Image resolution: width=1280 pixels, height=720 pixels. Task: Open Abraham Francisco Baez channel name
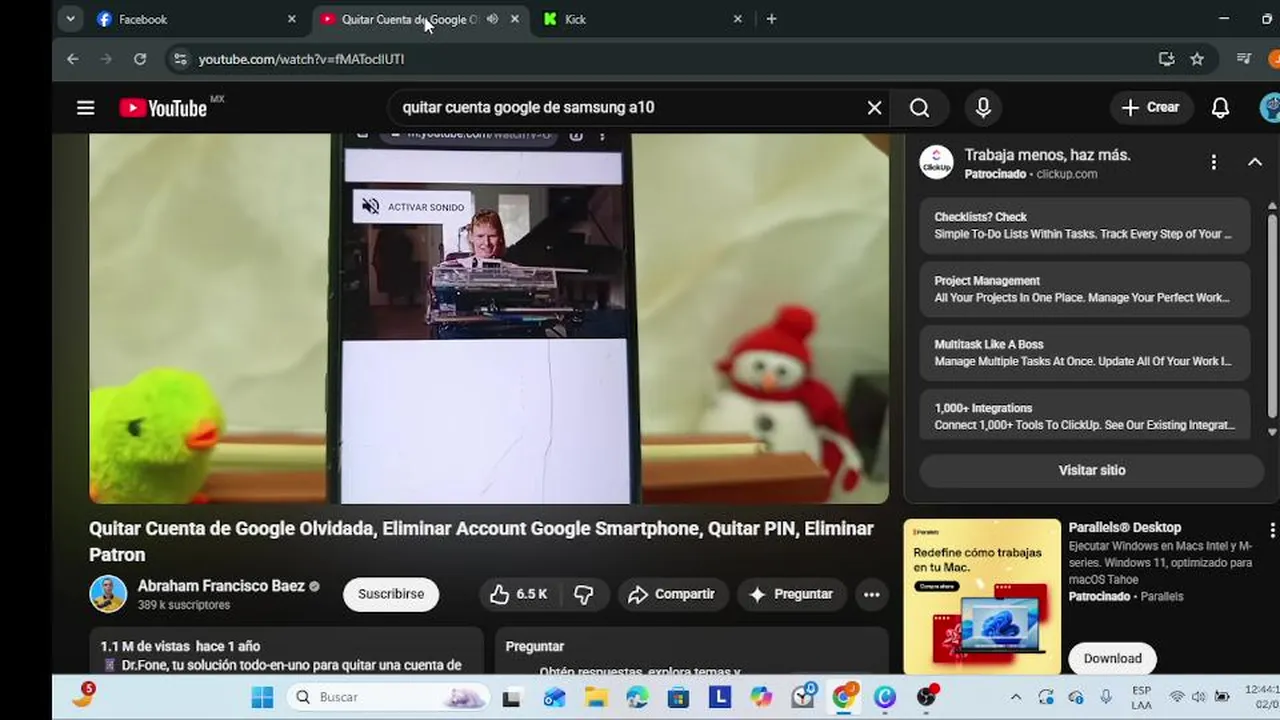tap(221, 586)
